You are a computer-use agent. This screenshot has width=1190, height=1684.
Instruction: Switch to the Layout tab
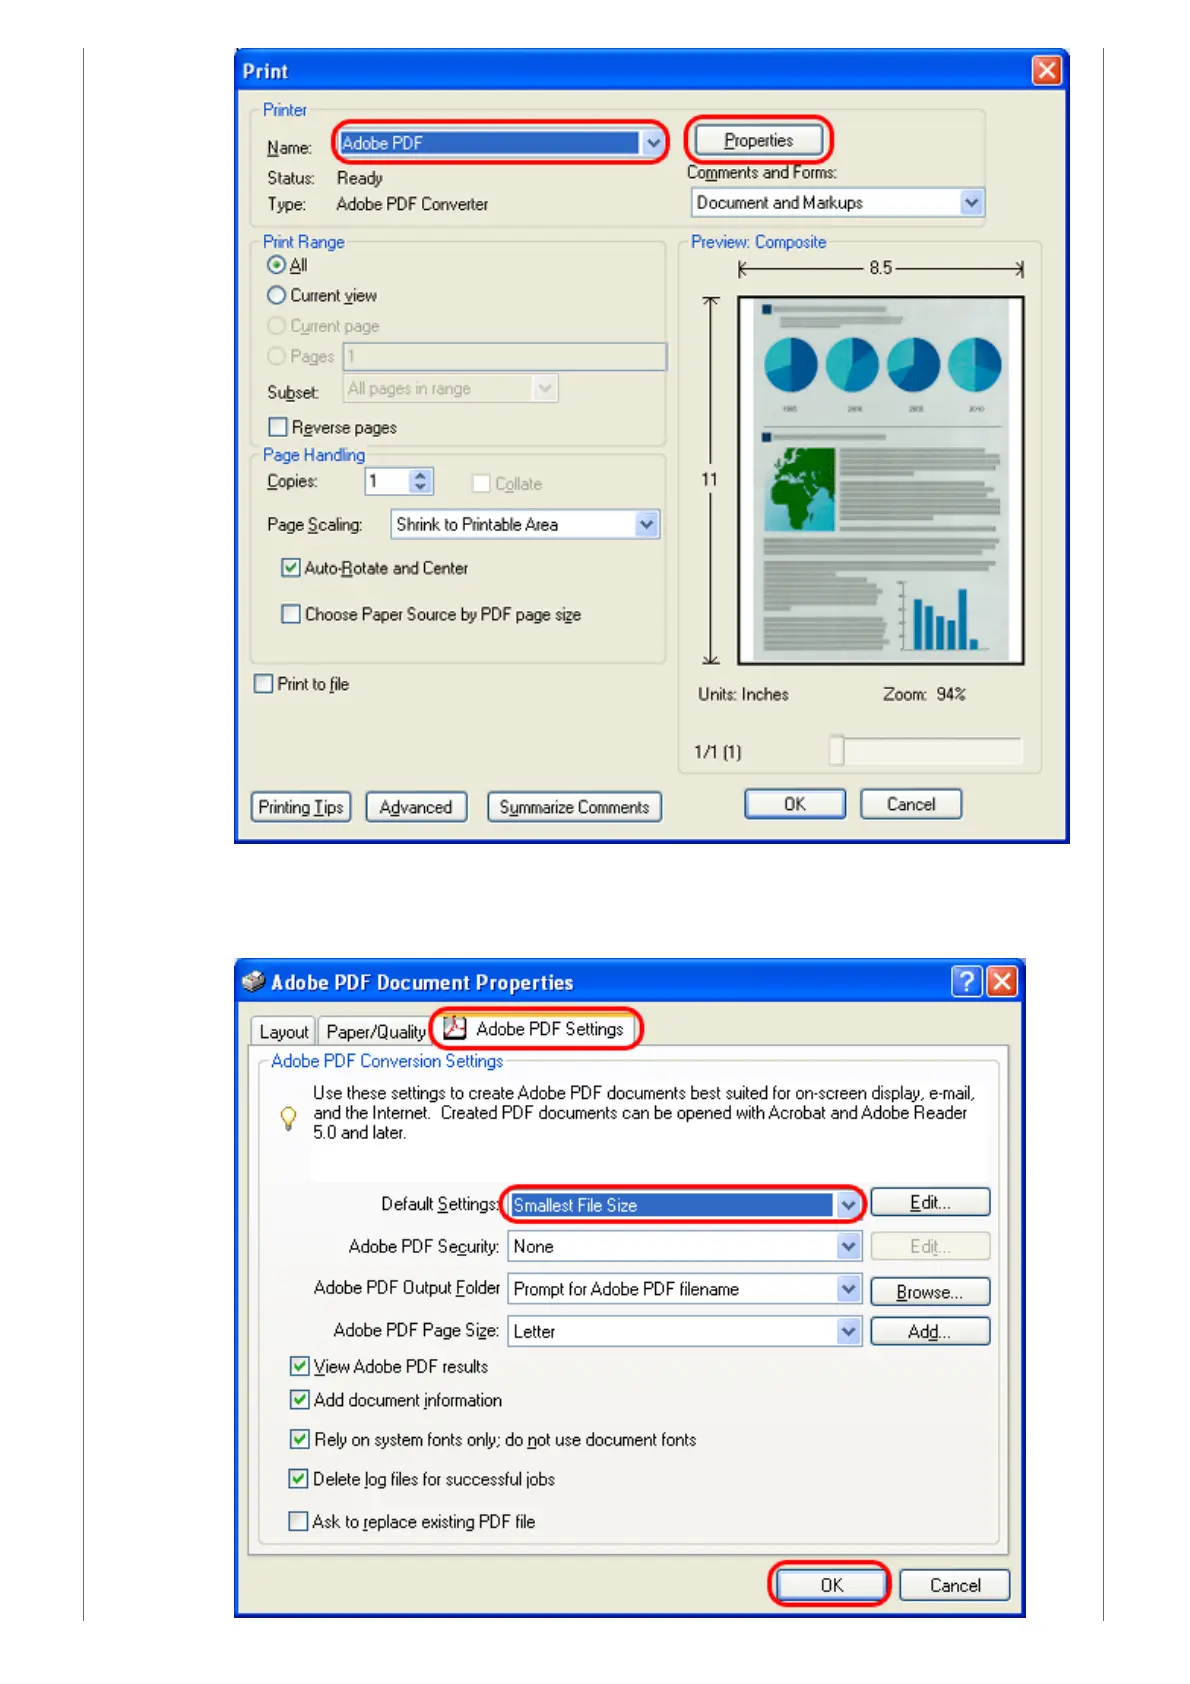tap(284, 1032)
